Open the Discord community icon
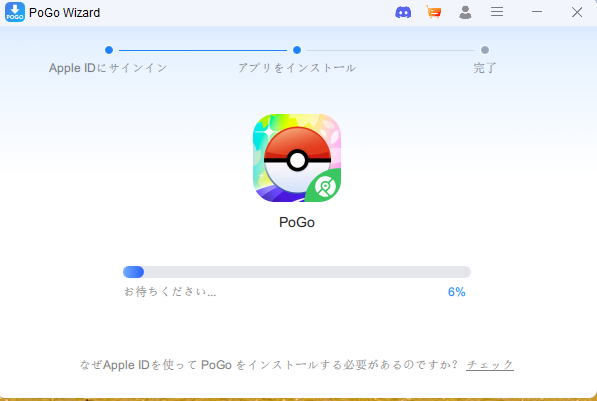Screen dimensions: 597x401 tap(403, 12)
